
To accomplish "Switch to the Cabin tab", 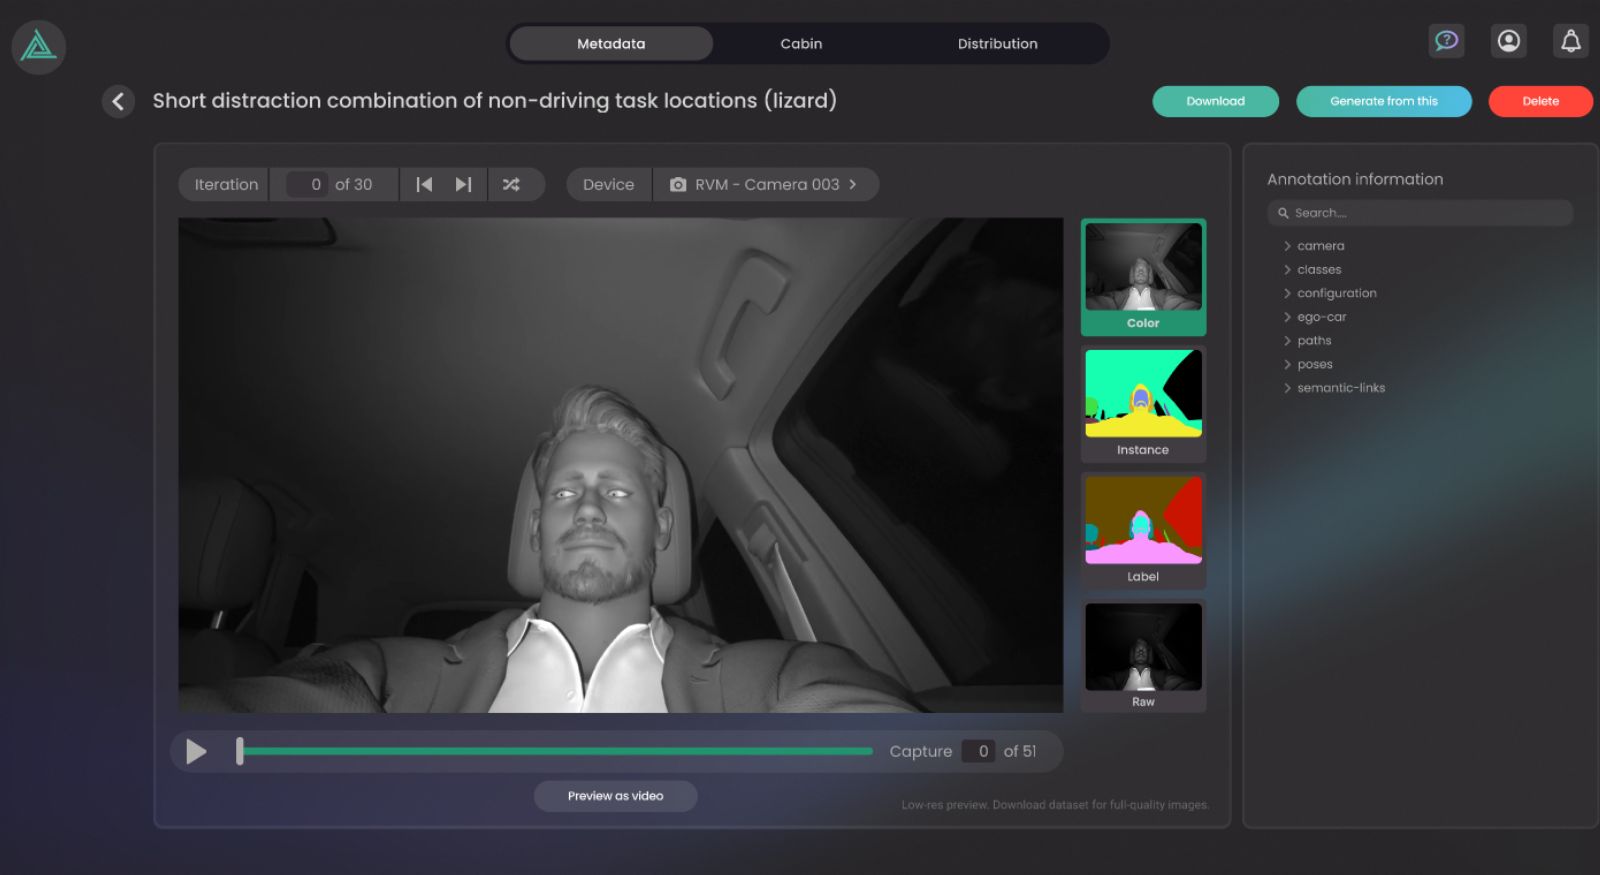I will (x=801, y=44).
